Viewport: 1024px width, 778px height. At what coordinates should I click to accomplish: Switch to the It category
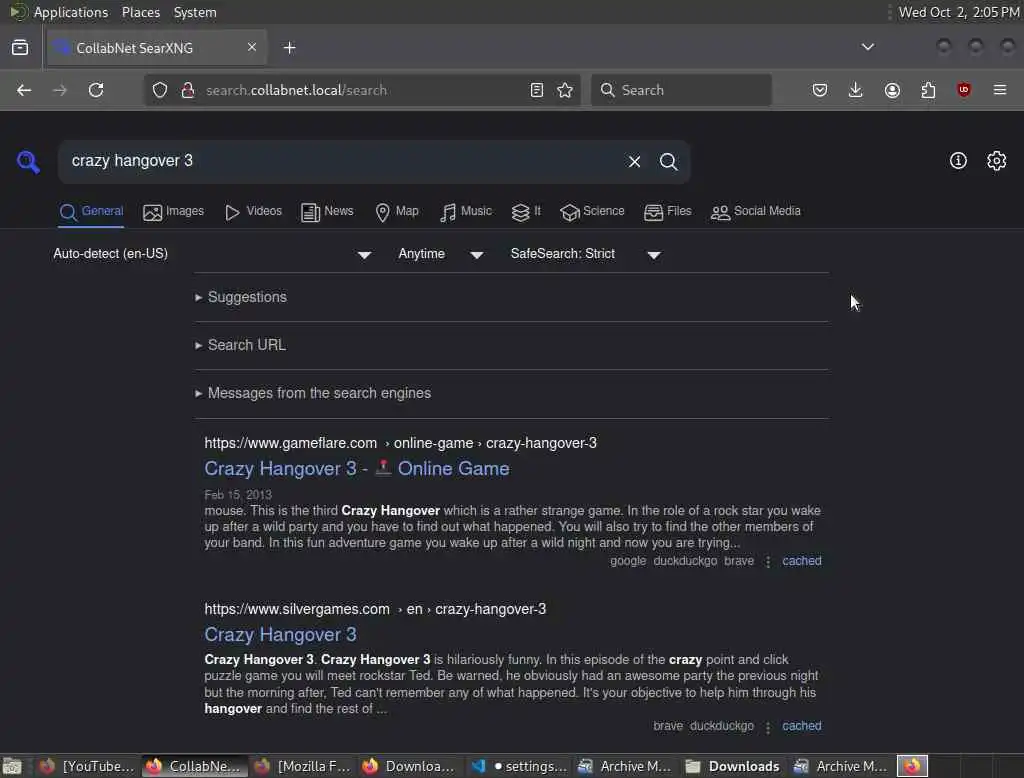pyautogui.click(x=526, y=212)
